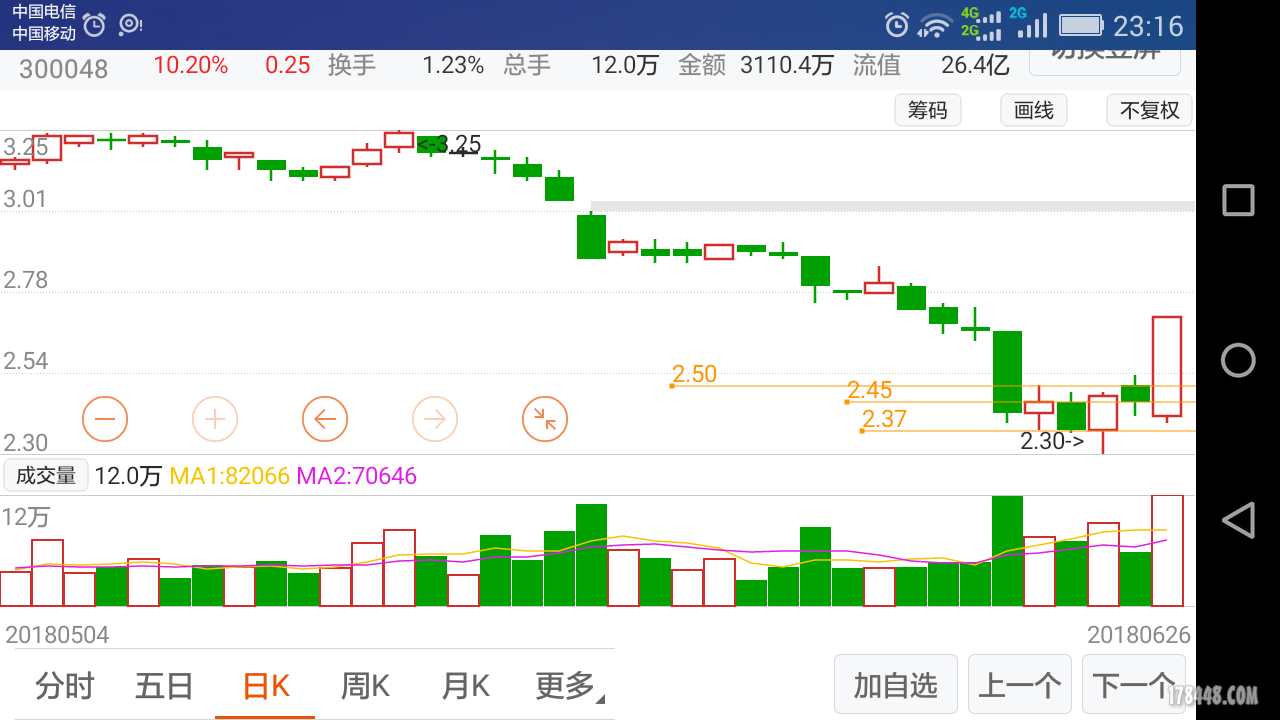This screenshot has height=720, width=1280.
Task: Go to the next stock with 下一个
Action: [1134, 685]
